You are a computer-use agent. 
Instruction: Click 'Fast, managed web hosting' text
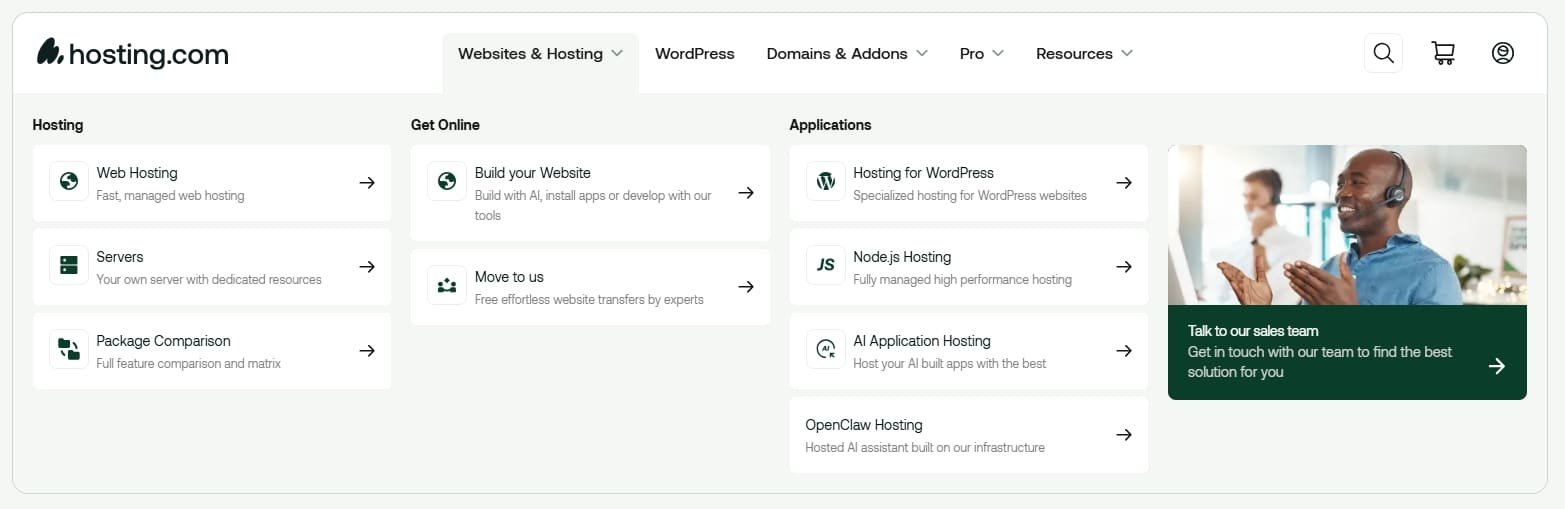(170, 196)
